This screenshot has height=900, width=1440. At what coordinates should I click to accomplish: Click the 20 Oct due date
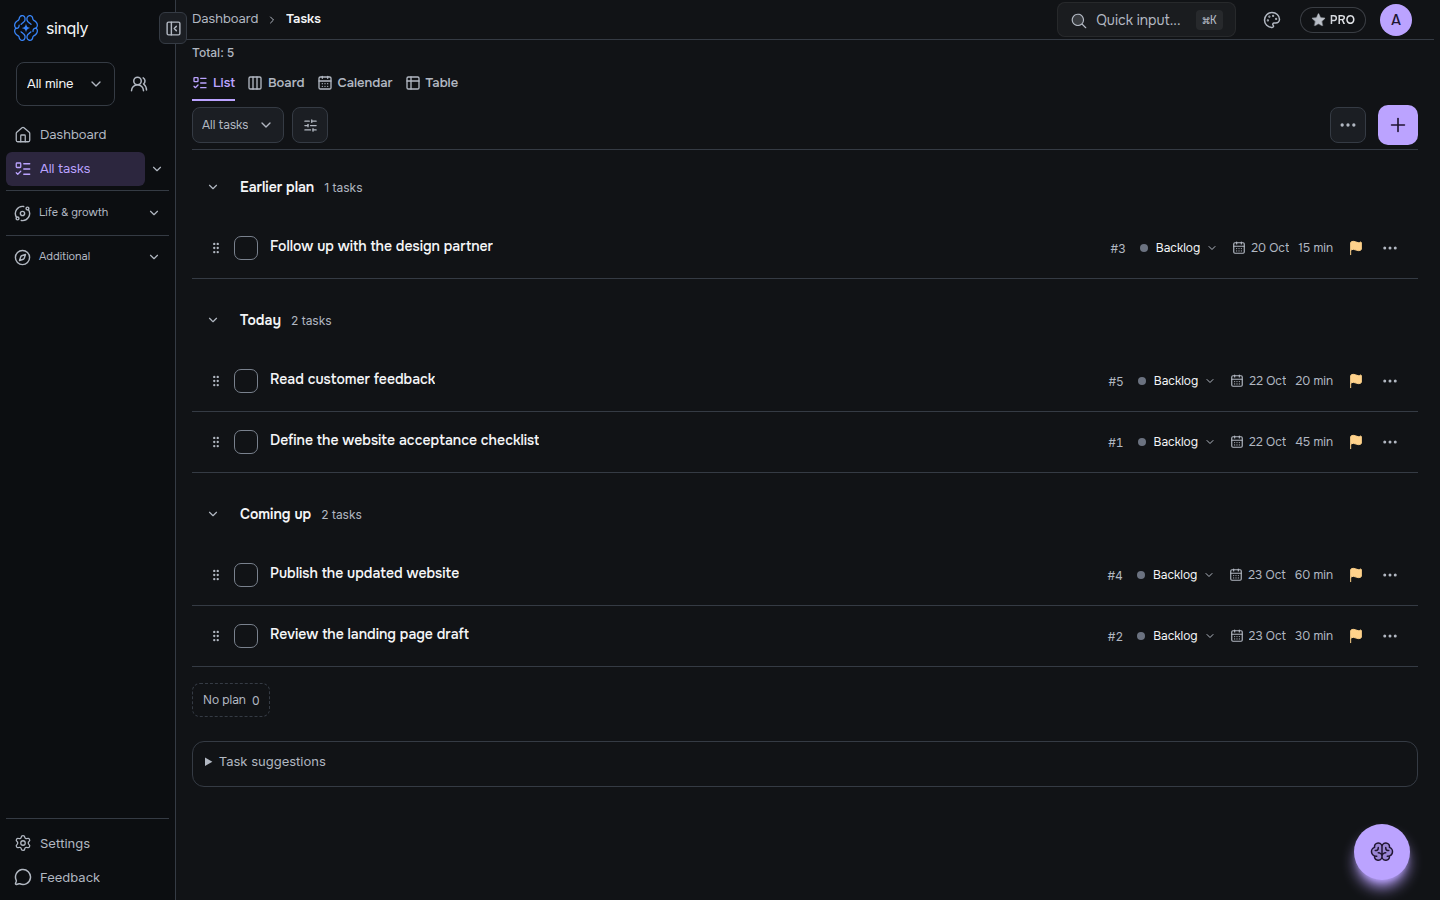[x=1261, y=248]
